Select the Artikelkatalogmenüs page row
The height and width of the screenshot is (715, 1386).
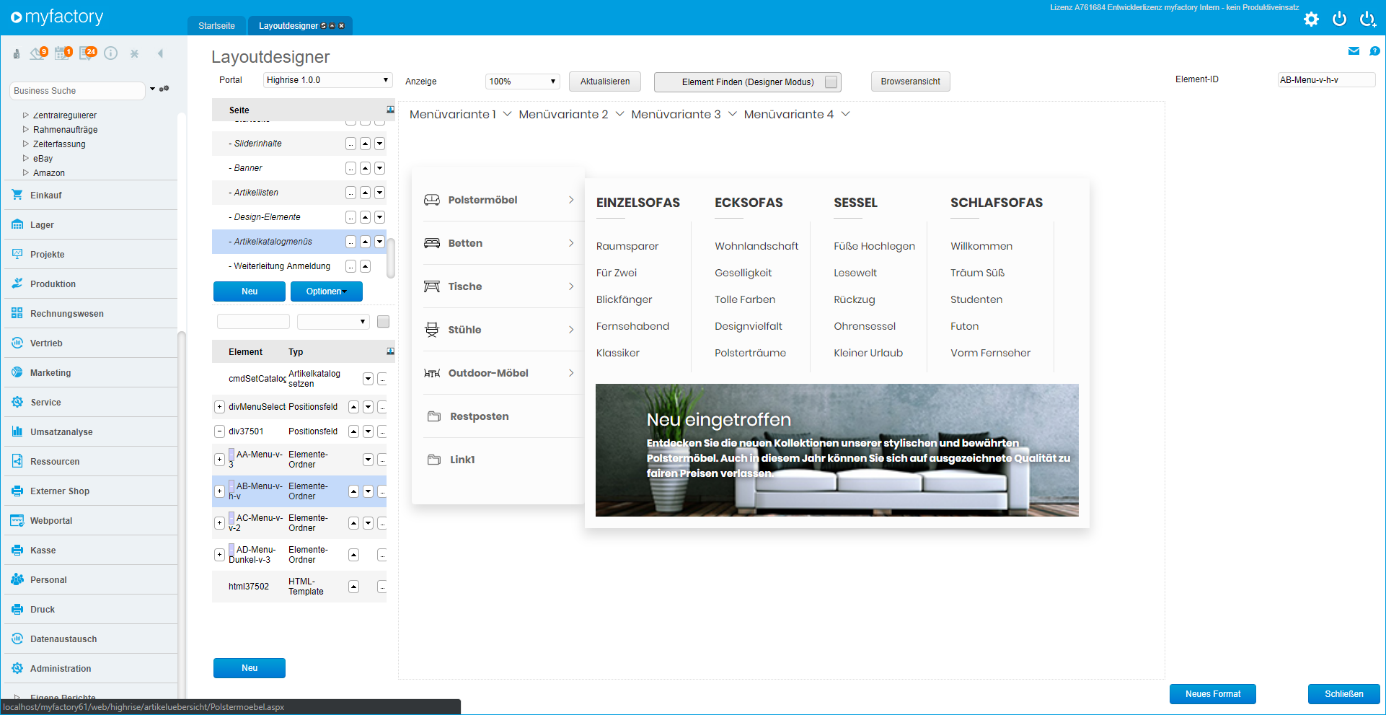tap(299, 241)
